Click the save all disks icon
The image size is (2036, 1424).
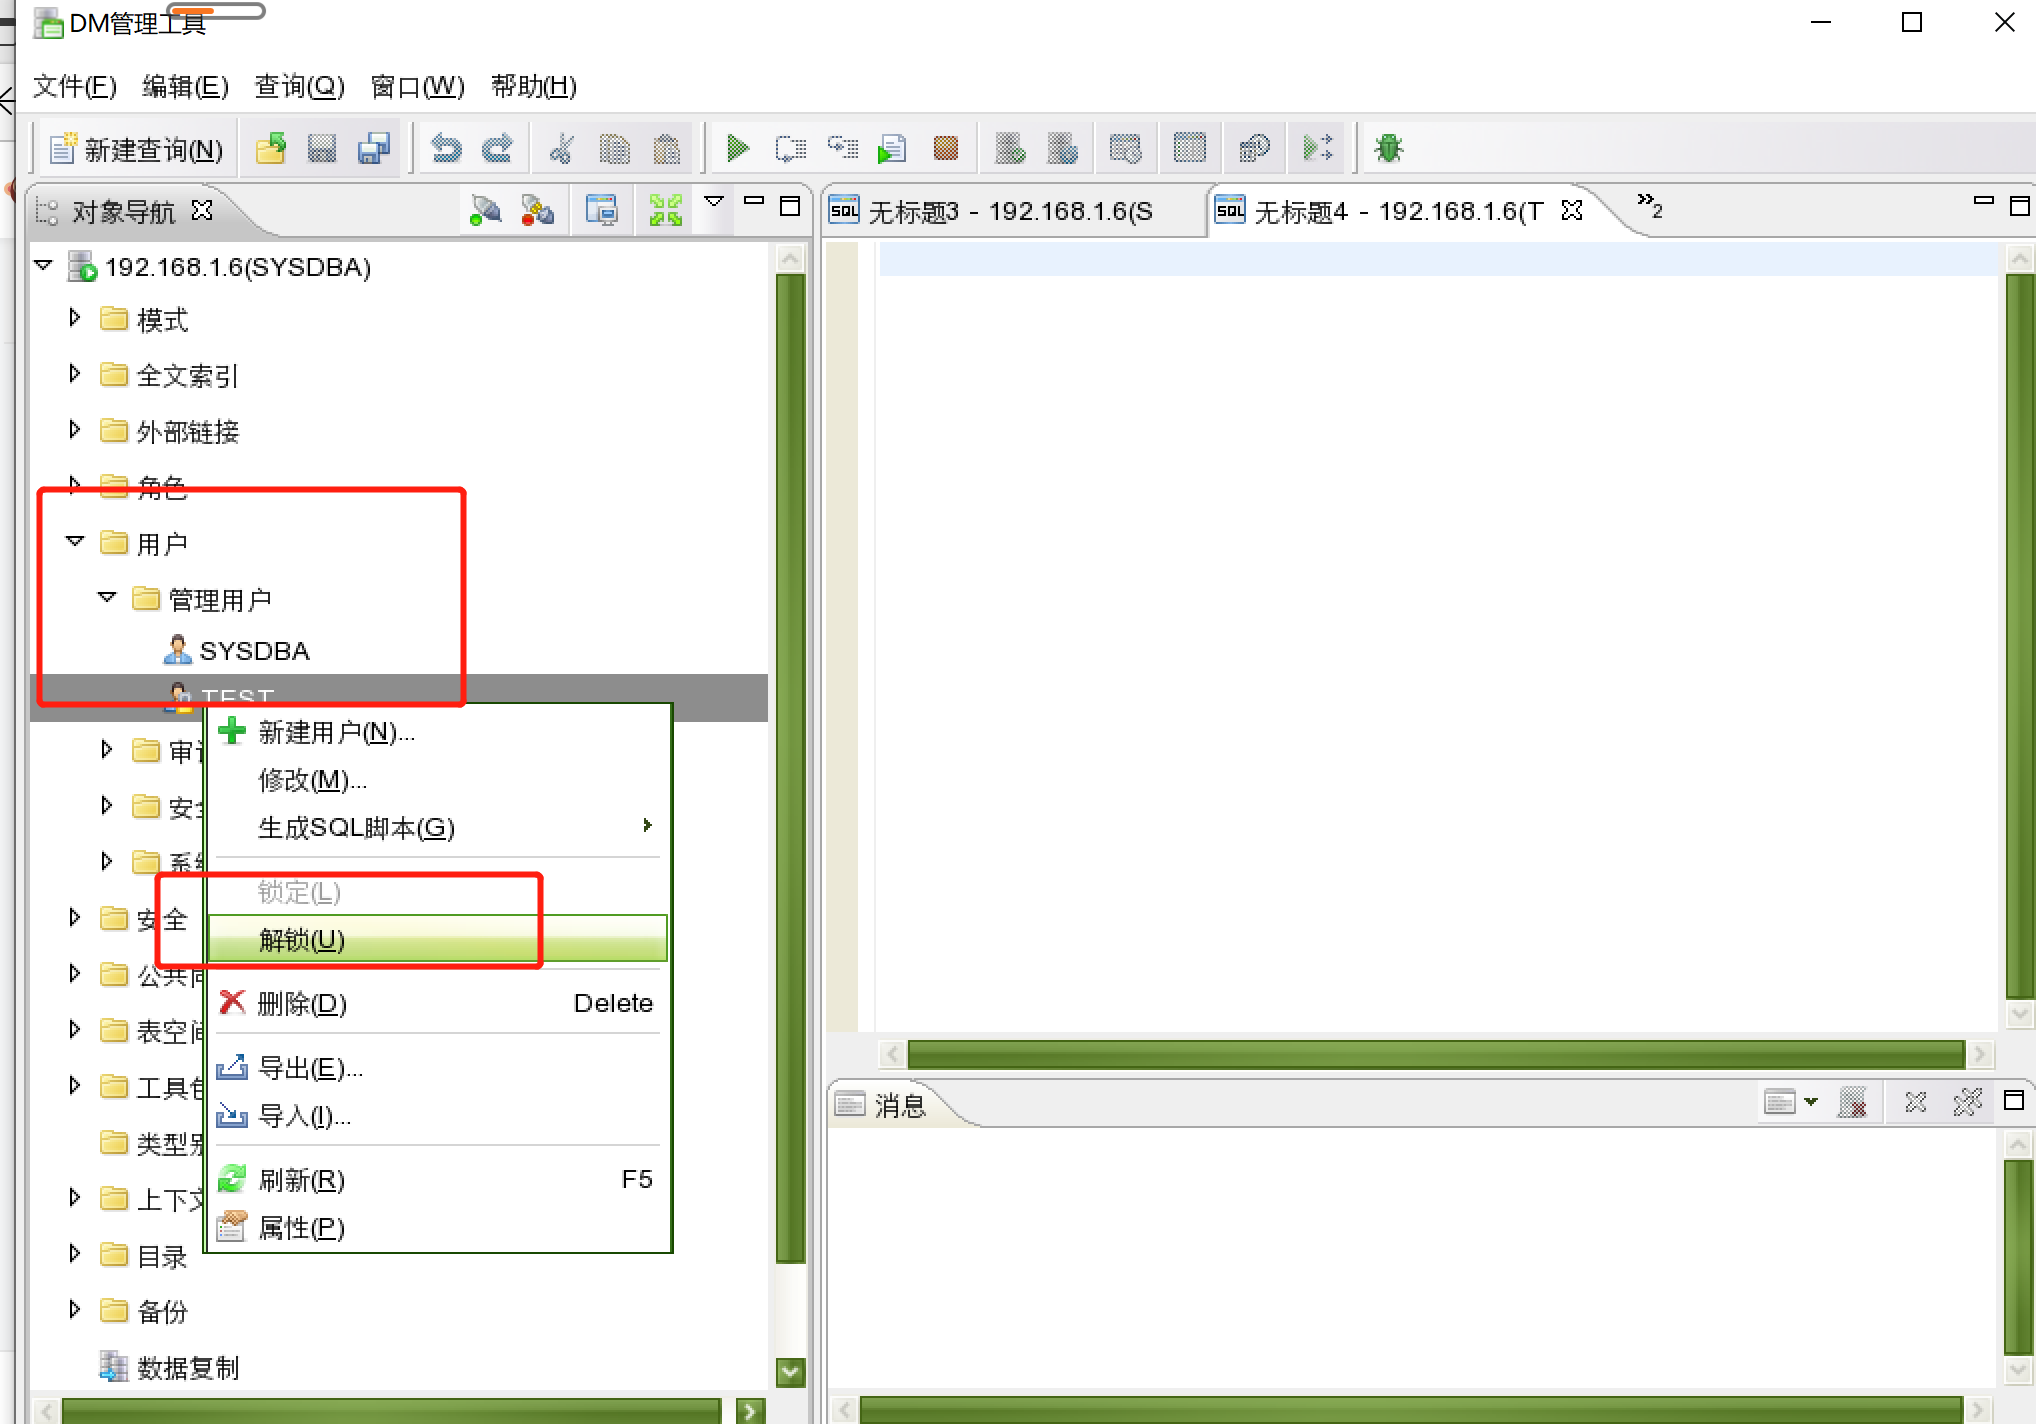[x=374, y=149]
